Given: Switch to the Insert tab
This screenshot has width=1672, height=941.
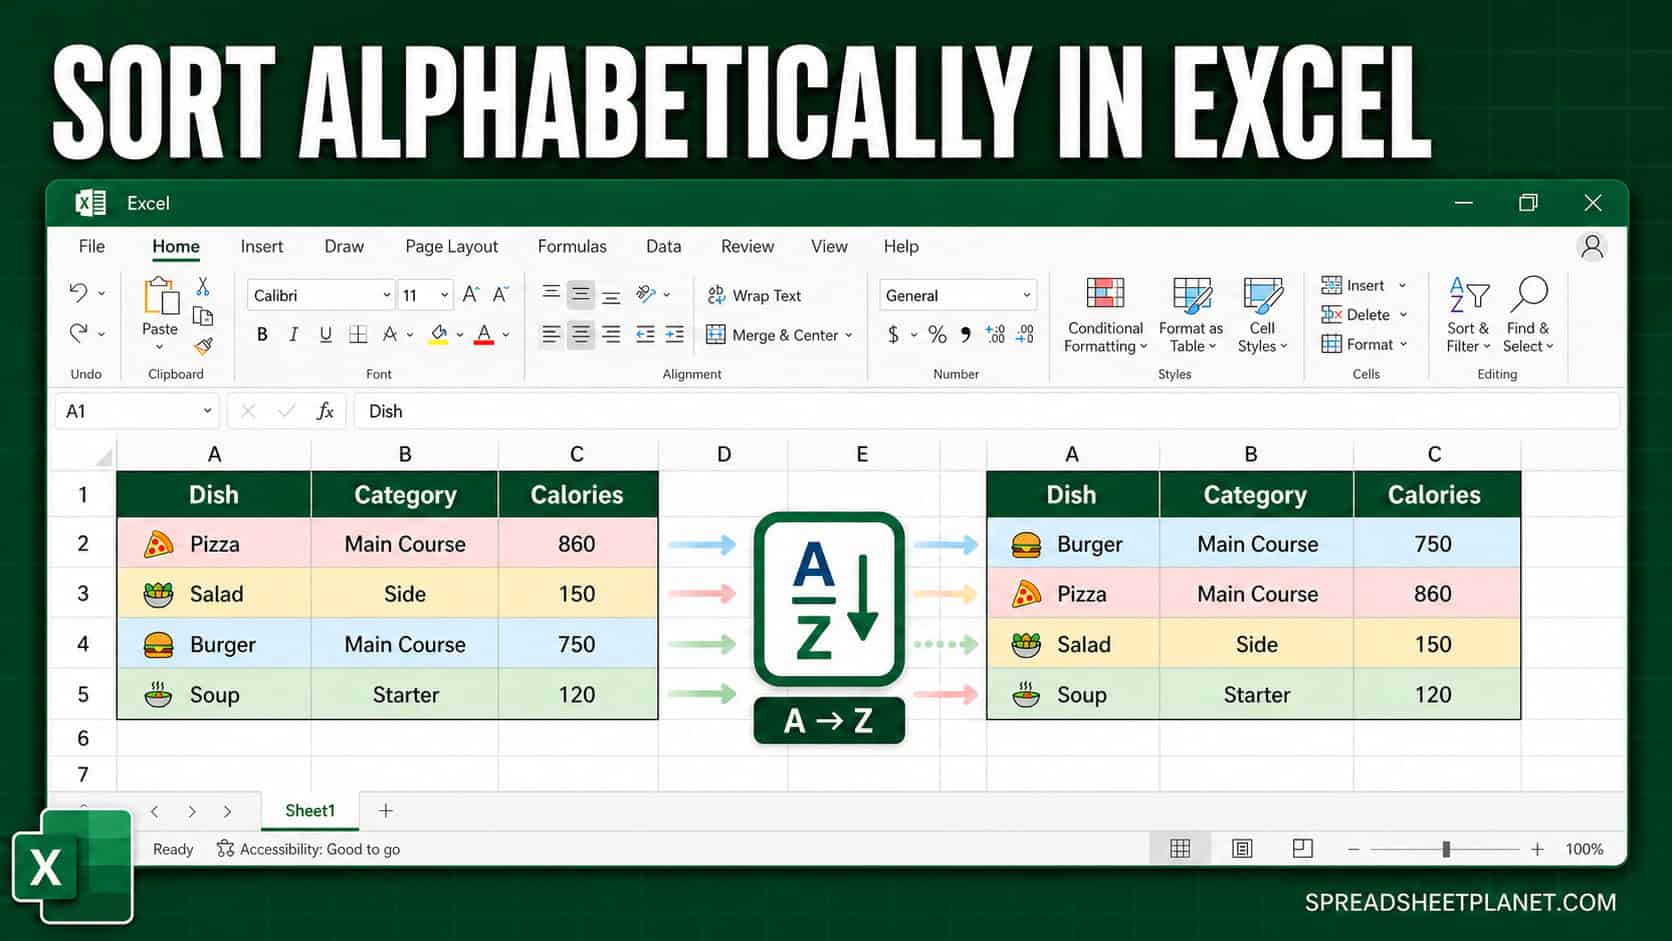Looking at the screenshot, I should point(262,246).
